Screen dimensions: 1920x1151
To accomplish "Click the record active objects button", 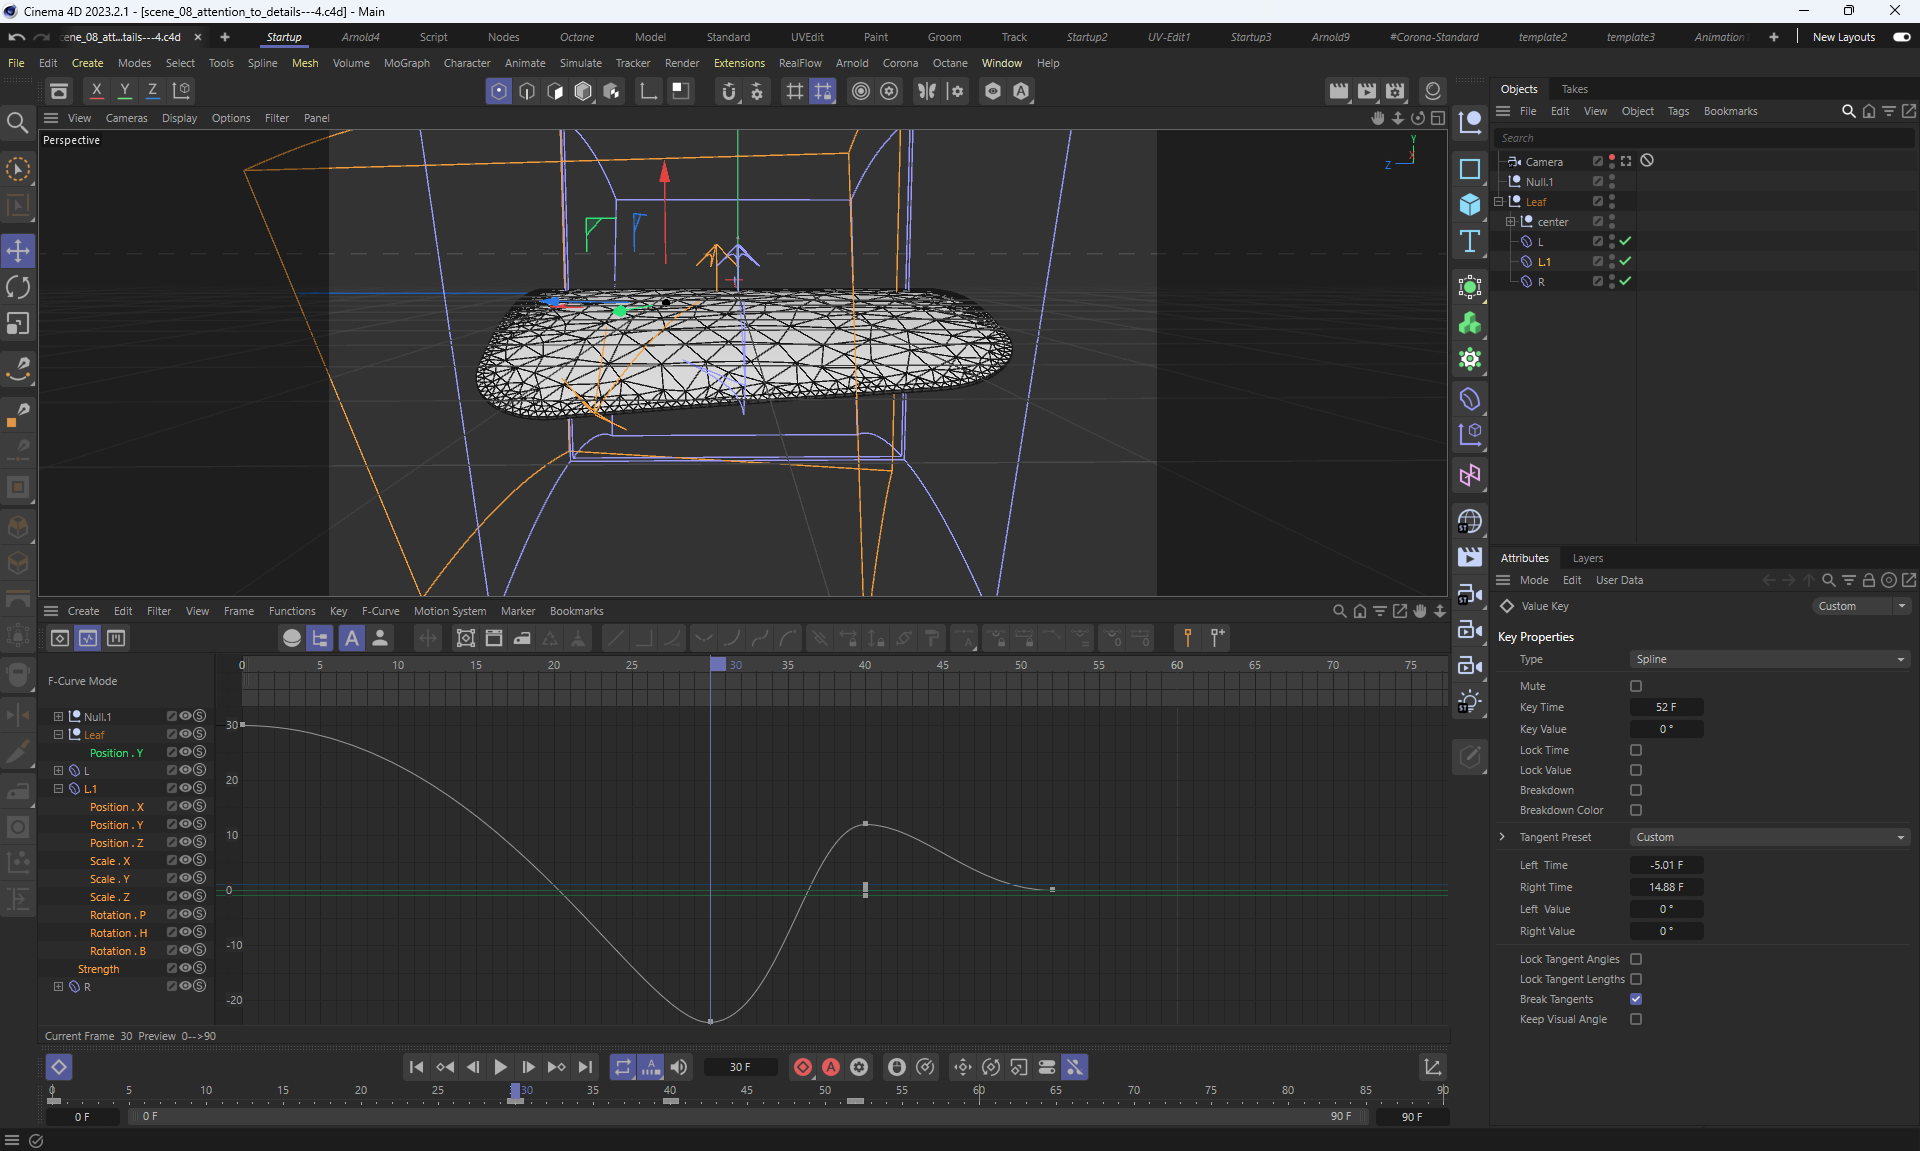I will pyautogui.click(x=802, y=1067).
